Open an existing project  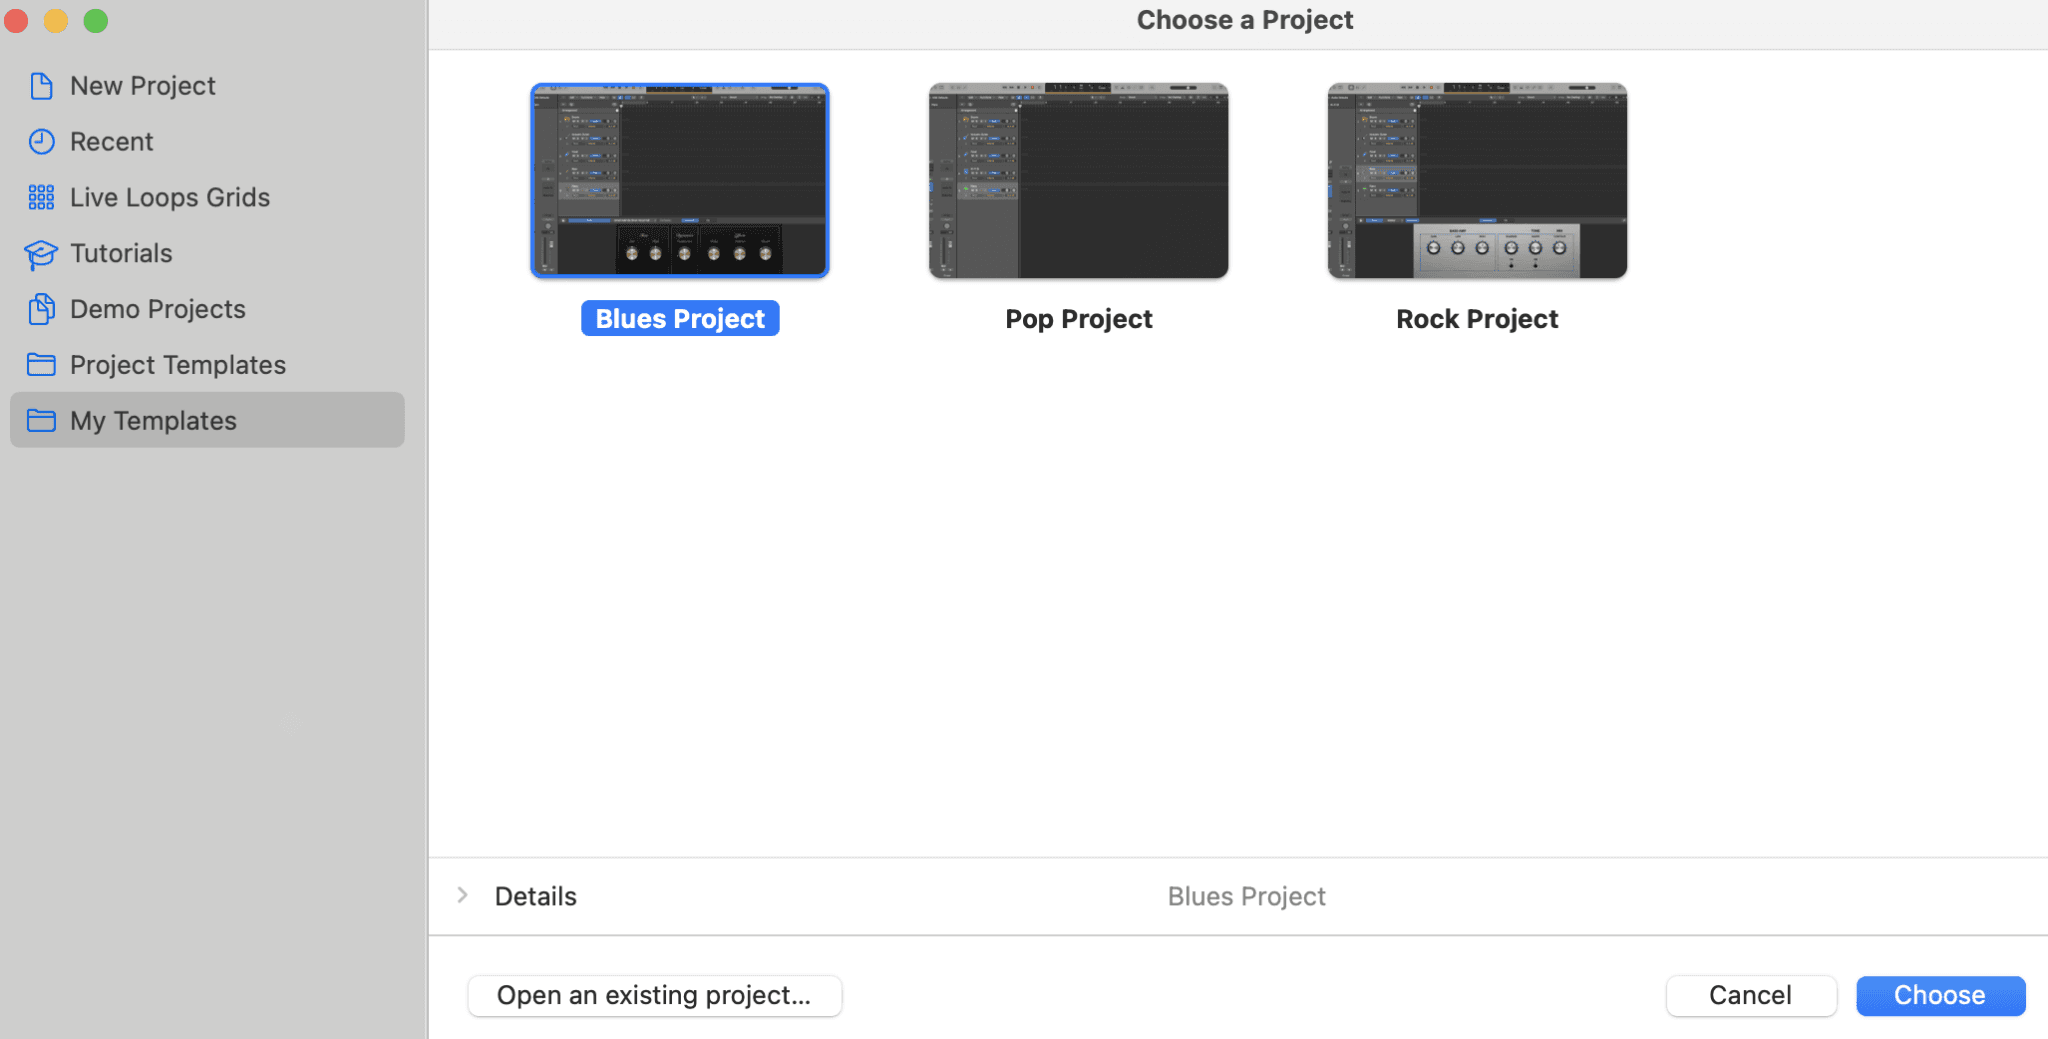[654, 995]
